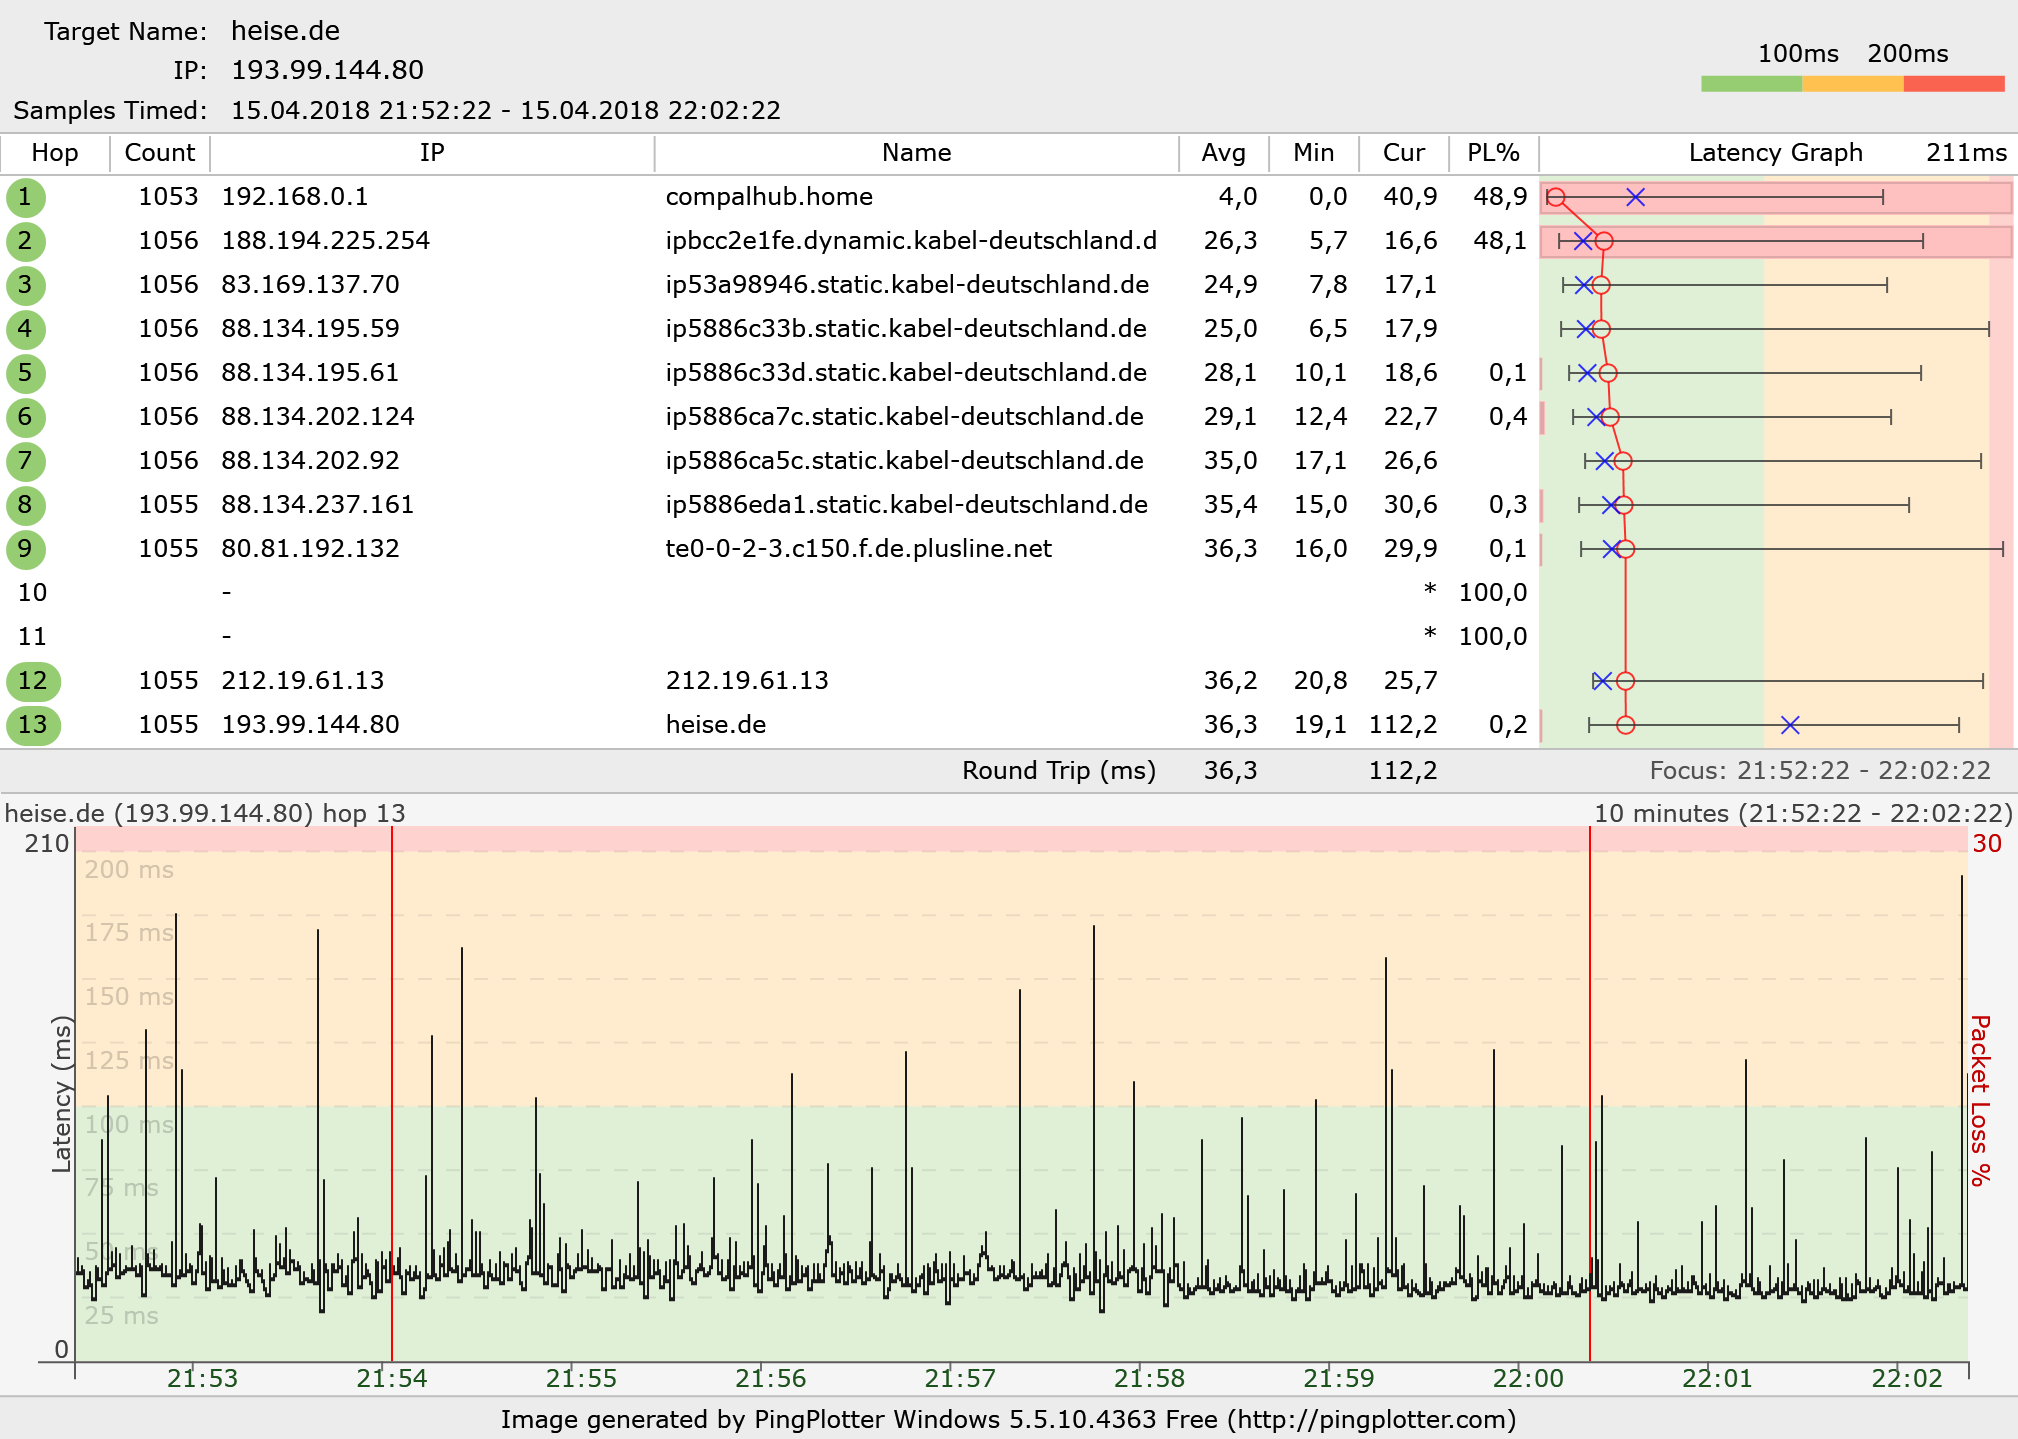Click ip53a98946.static.kabel-deutschland.de name
Viewport: 2018px width, 1439px height.
(907, 285)
